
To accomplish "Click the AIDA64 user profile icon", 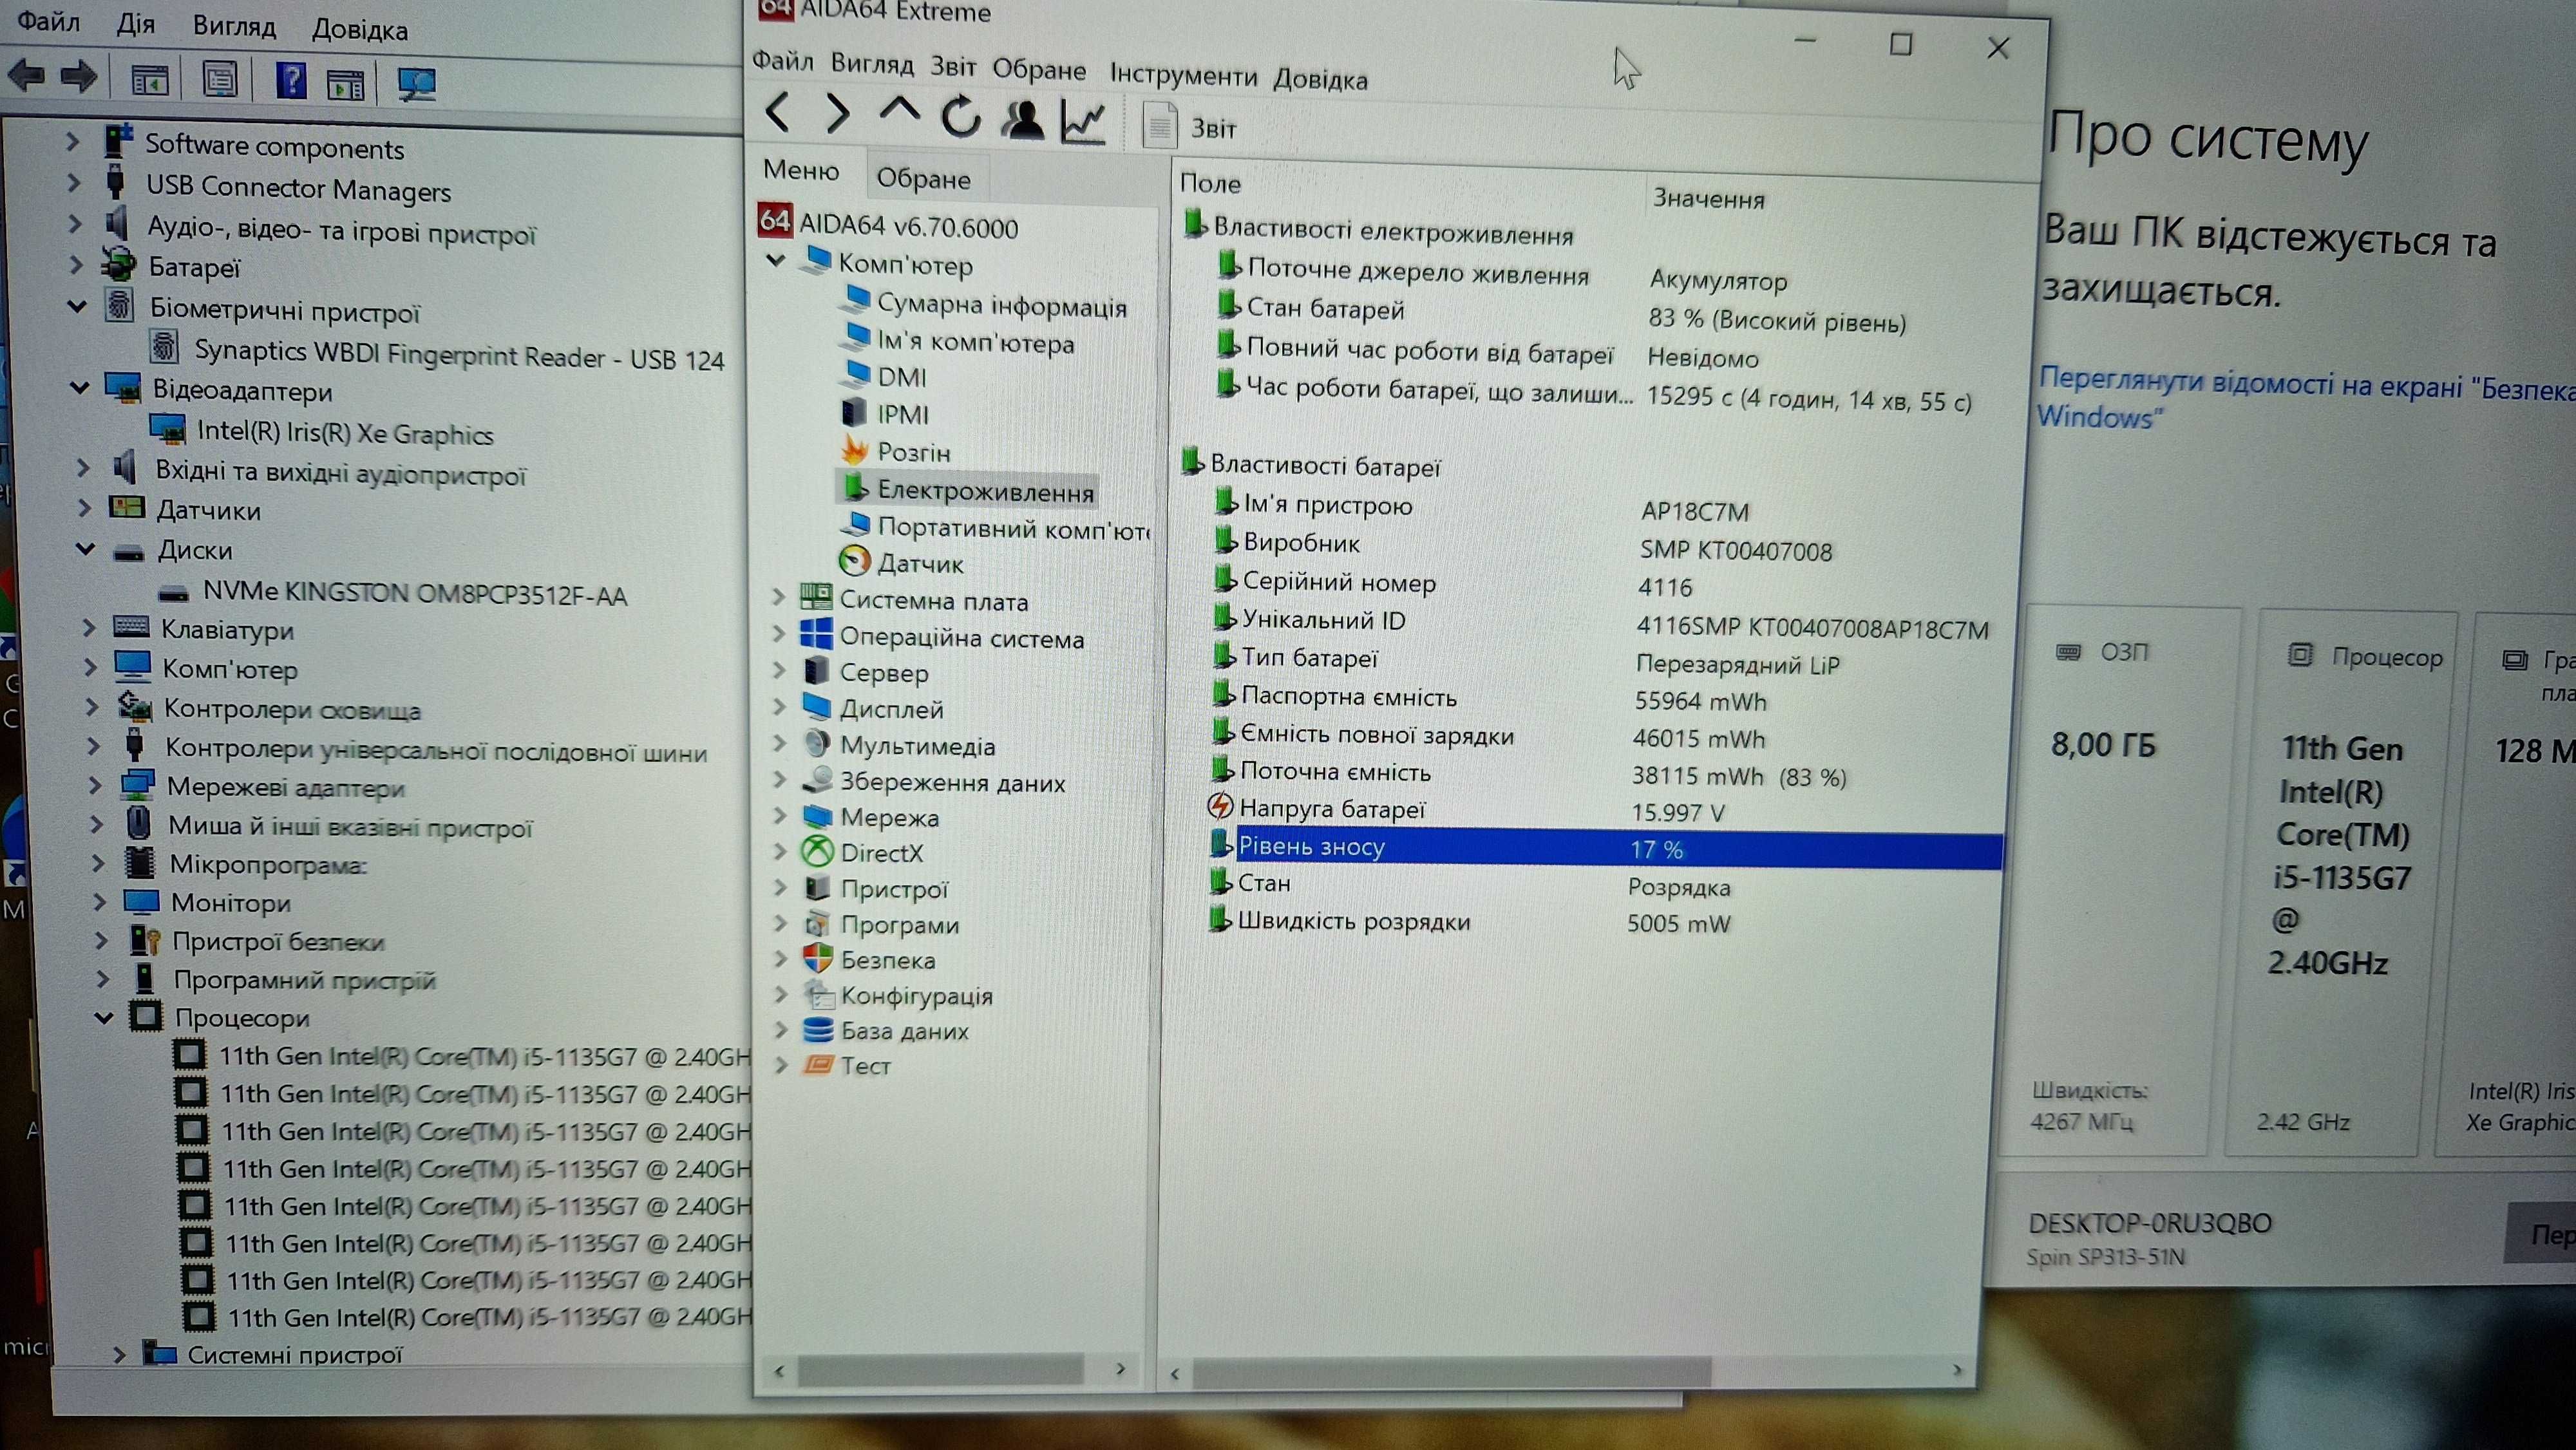I will 1023,120.
